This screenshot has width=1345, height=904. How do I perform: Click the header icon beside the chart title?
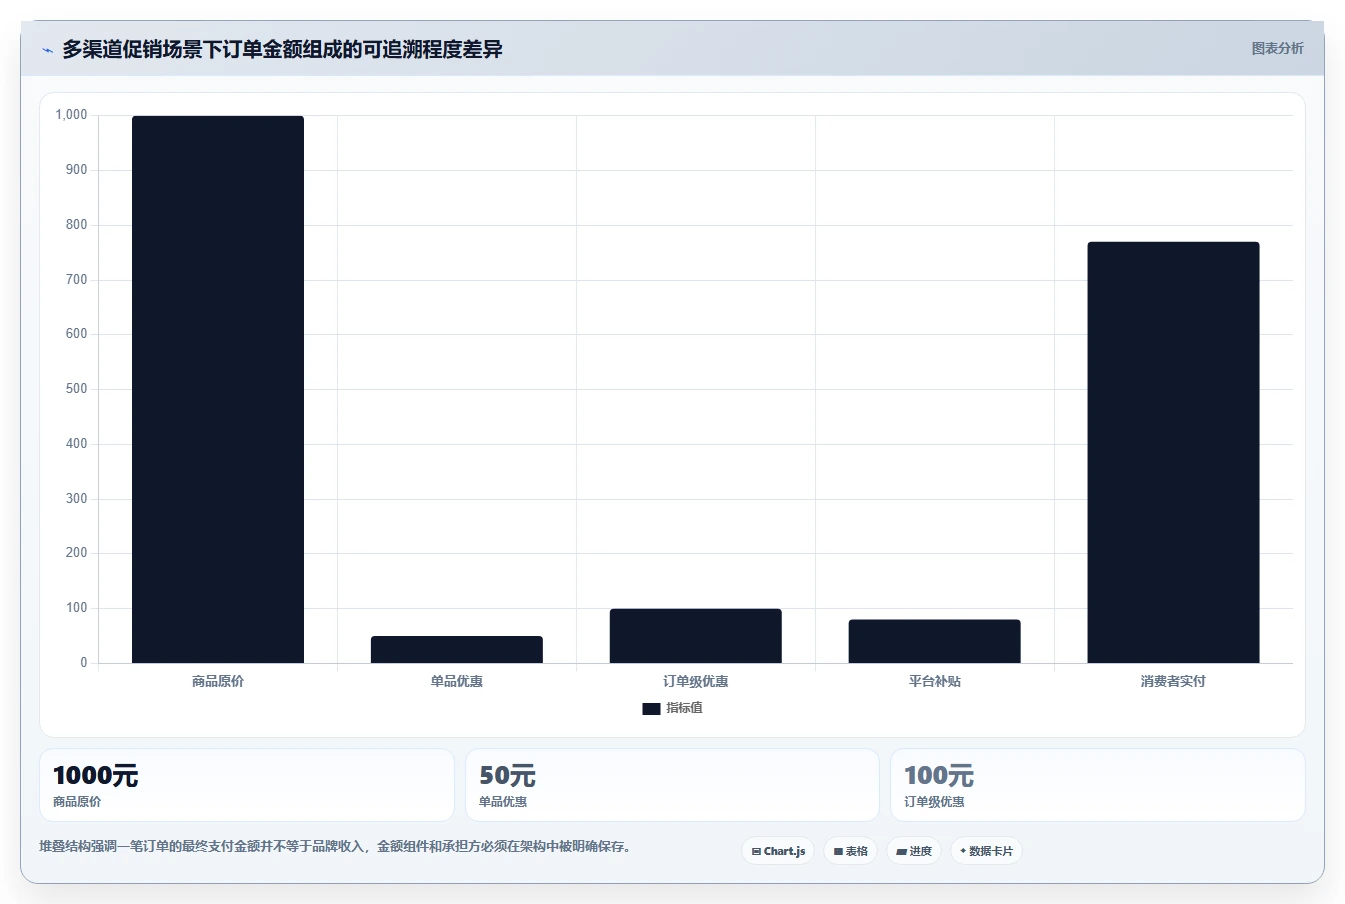pyautogui.click(x=47, y=50)
